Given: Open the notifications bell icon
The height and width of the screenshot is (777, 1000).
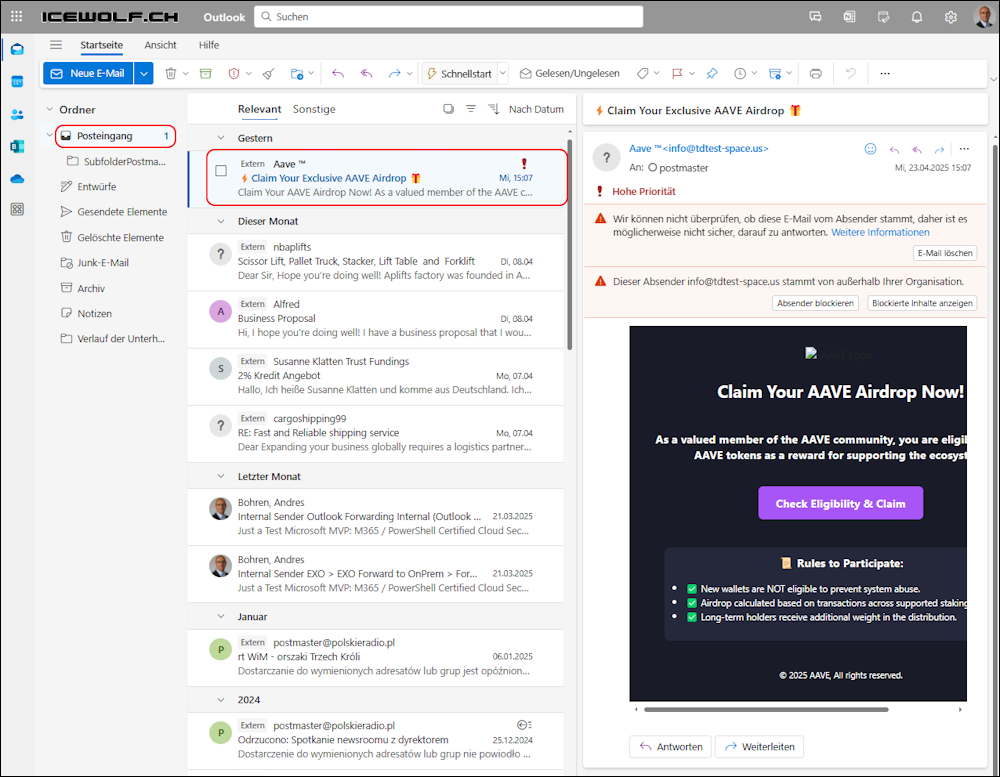Looking at the screenshot, I should [x=916, y=17].
